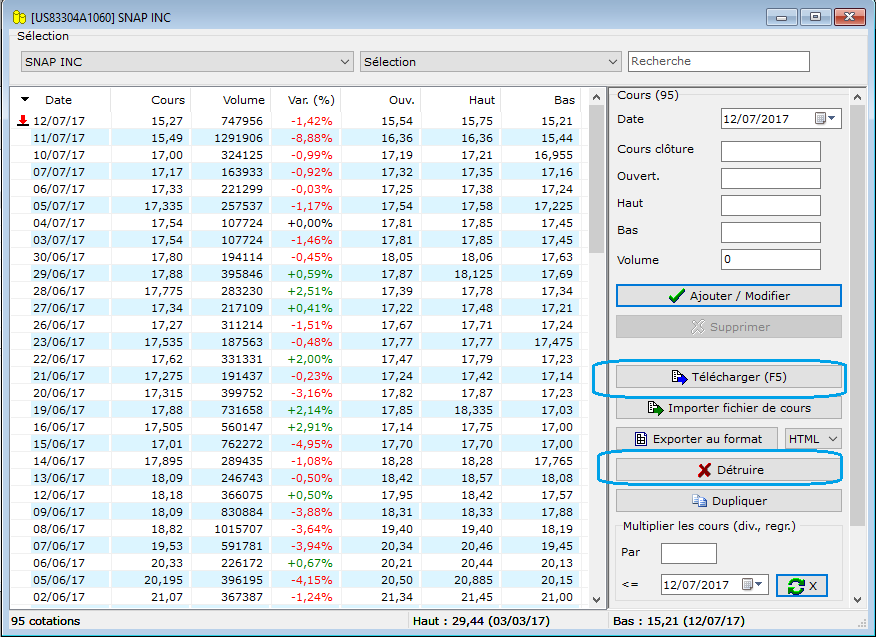This screenshot has height=637, width=876.
Task: Click the Var. (%) column header
Action: tap(311, 100)
